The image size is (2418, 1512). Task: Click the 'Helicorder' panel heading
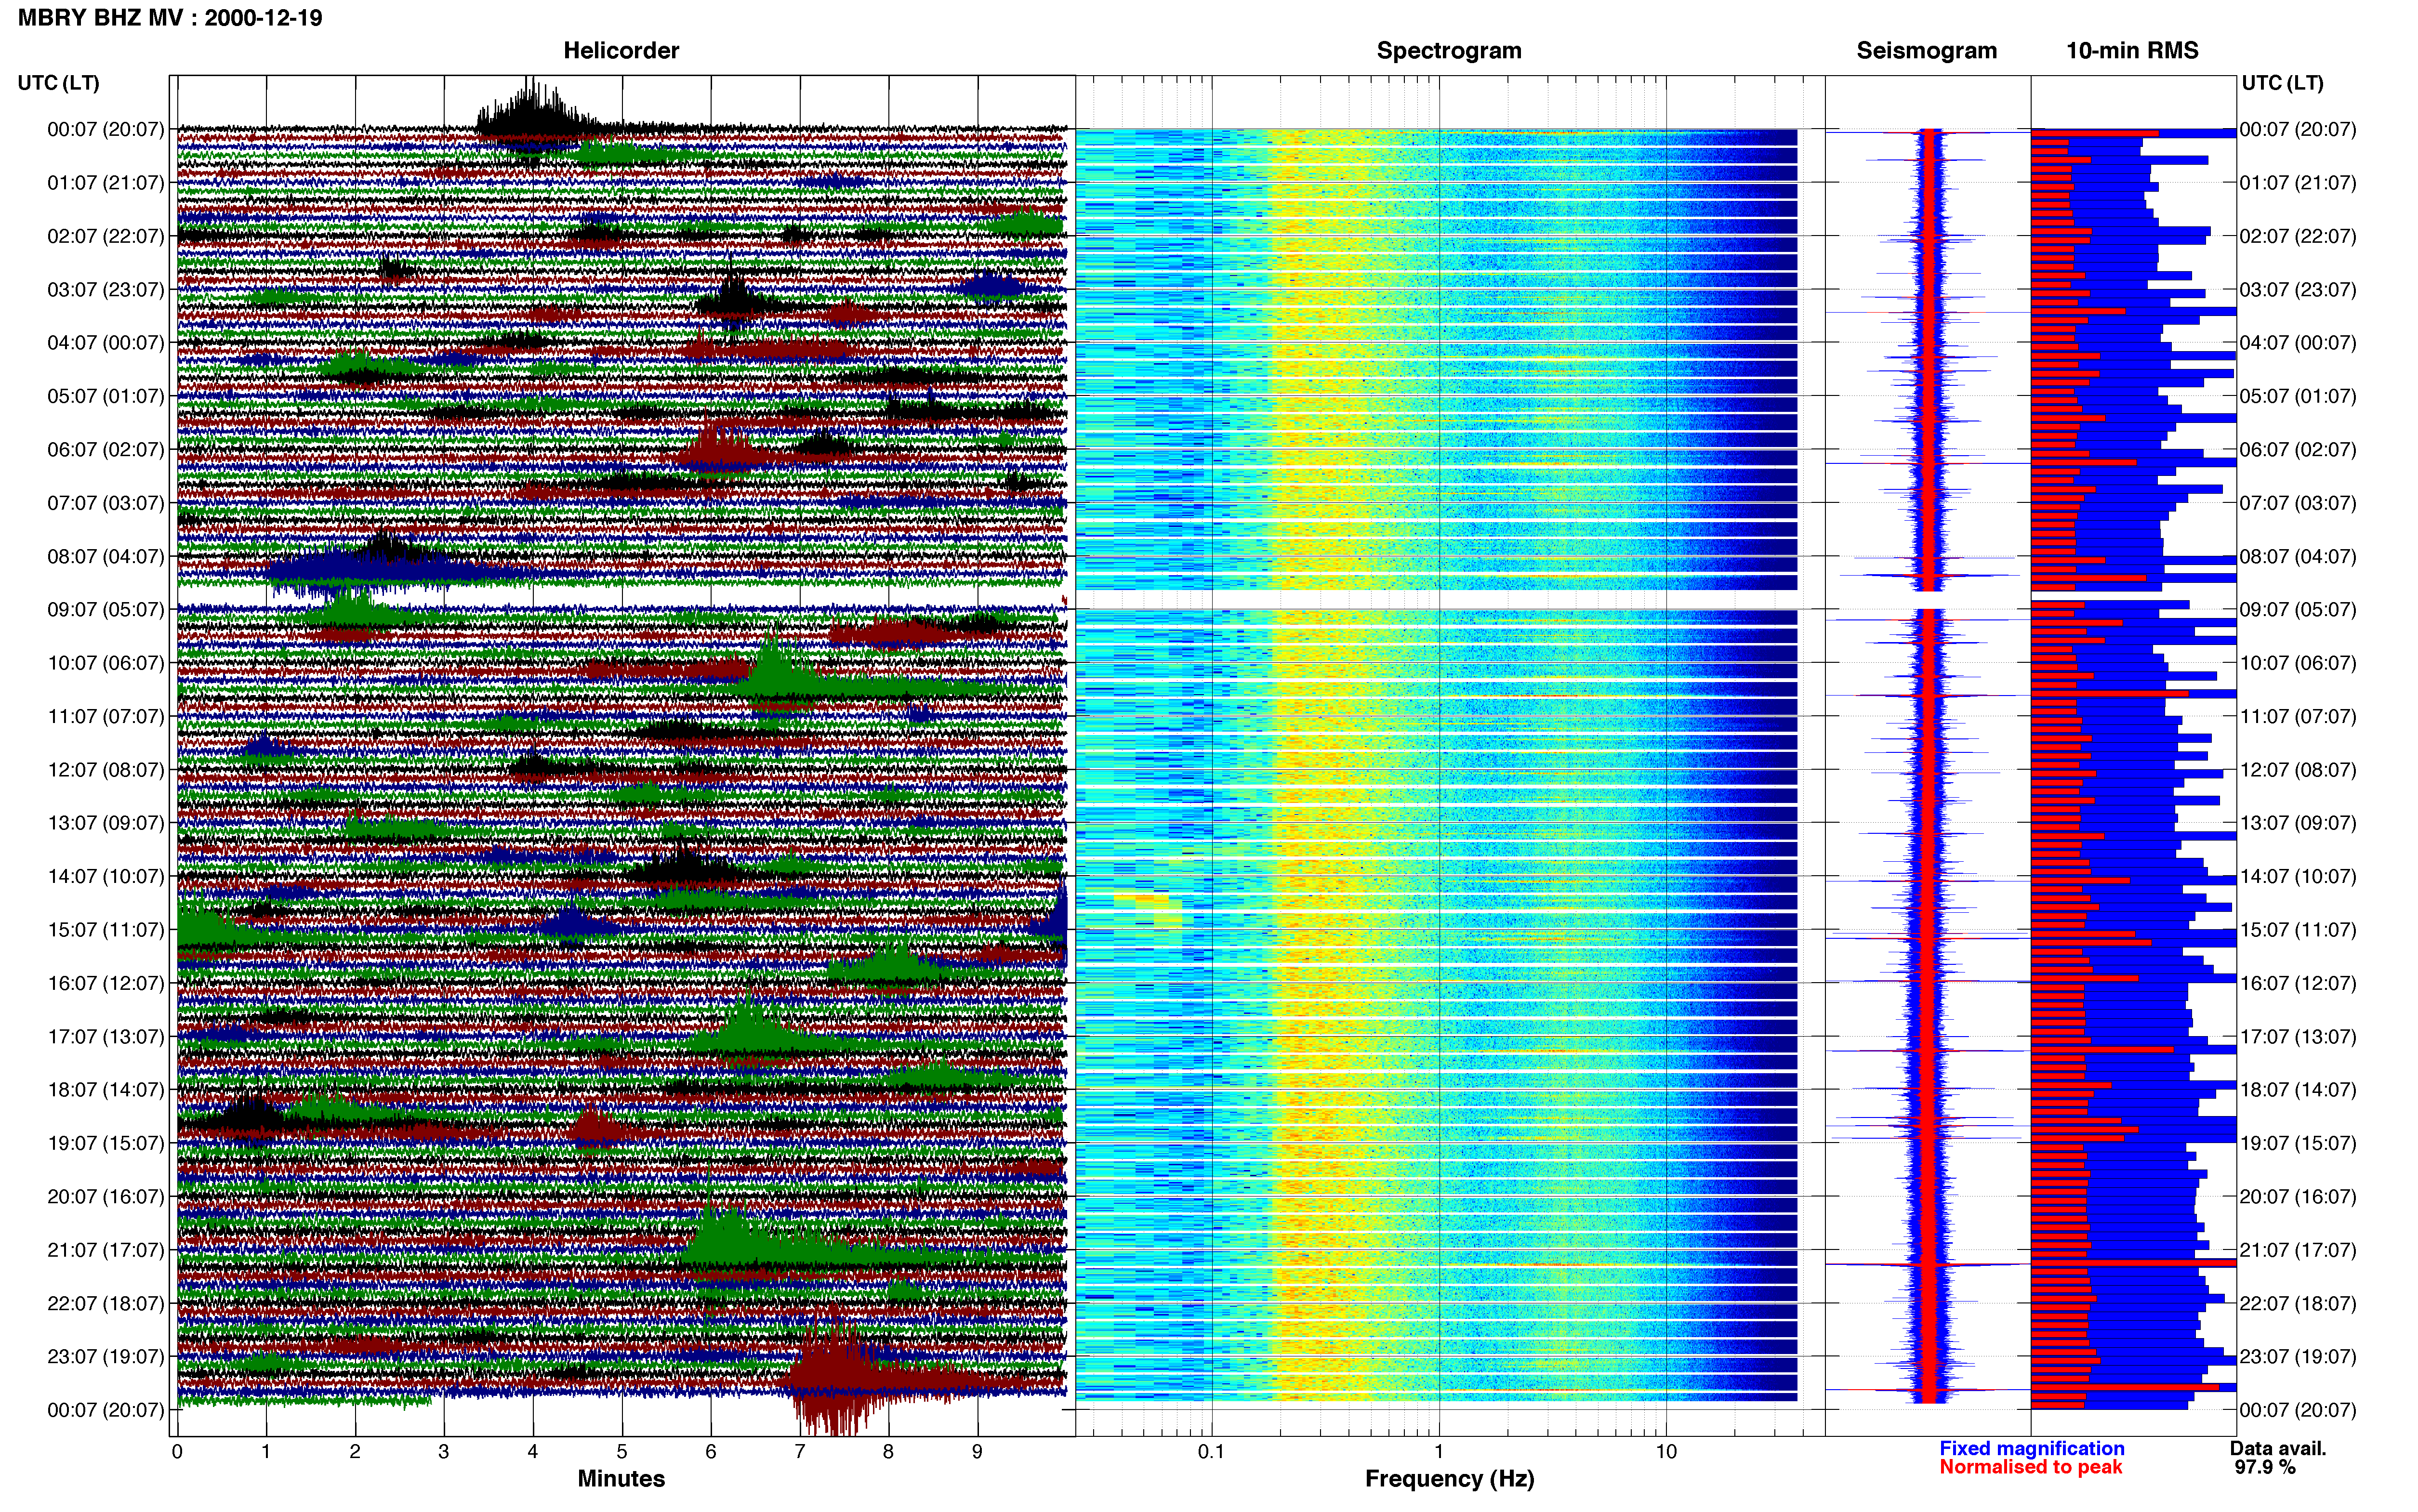pyautogui.click(x=621, y=50)
